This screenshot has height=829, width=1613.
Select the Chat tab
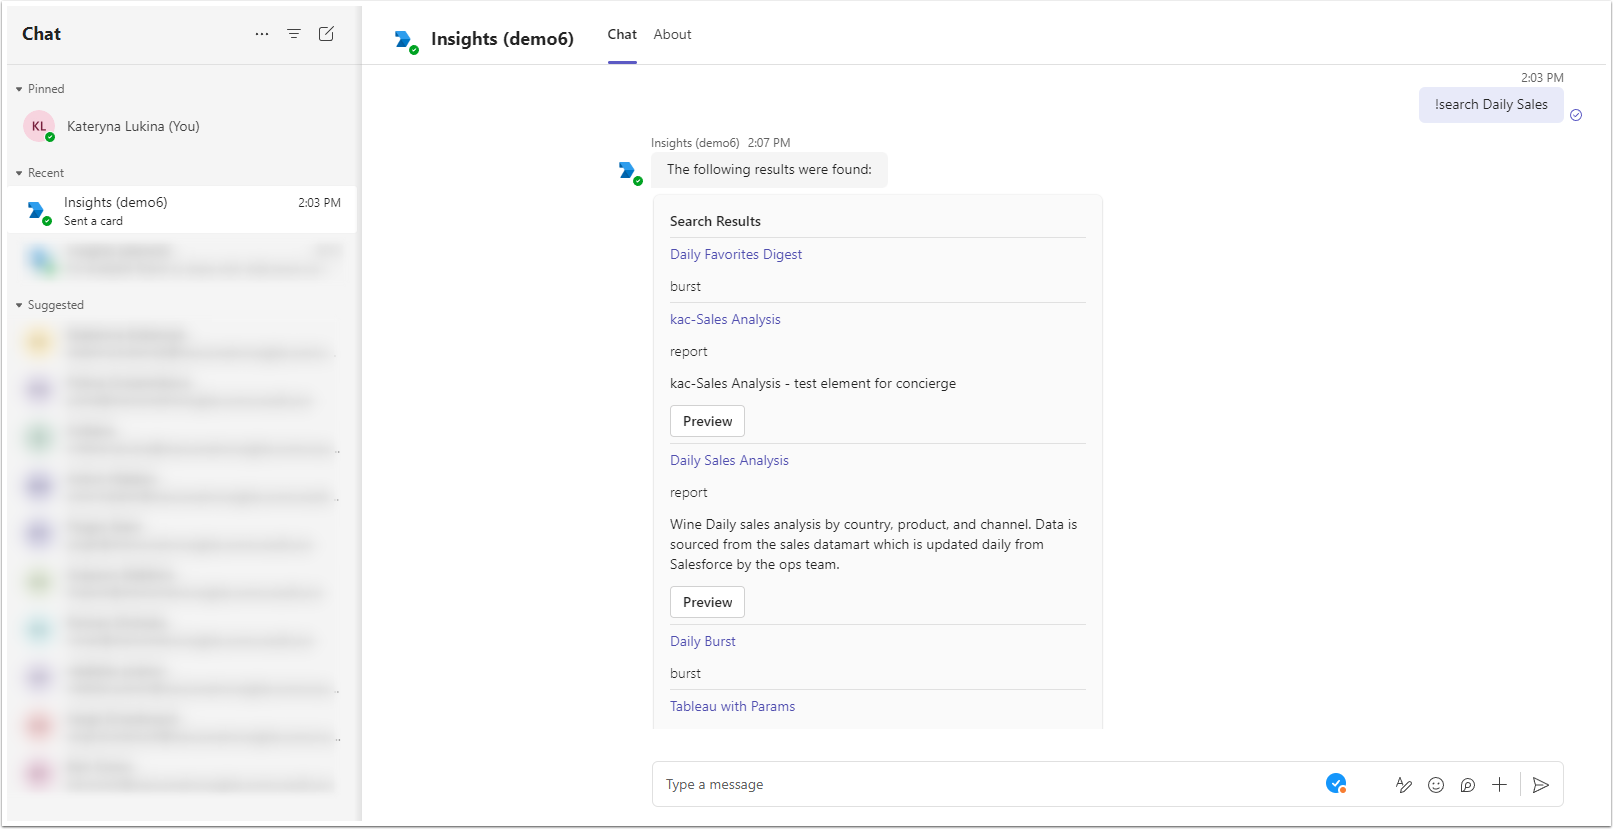[x=622, y=34]
